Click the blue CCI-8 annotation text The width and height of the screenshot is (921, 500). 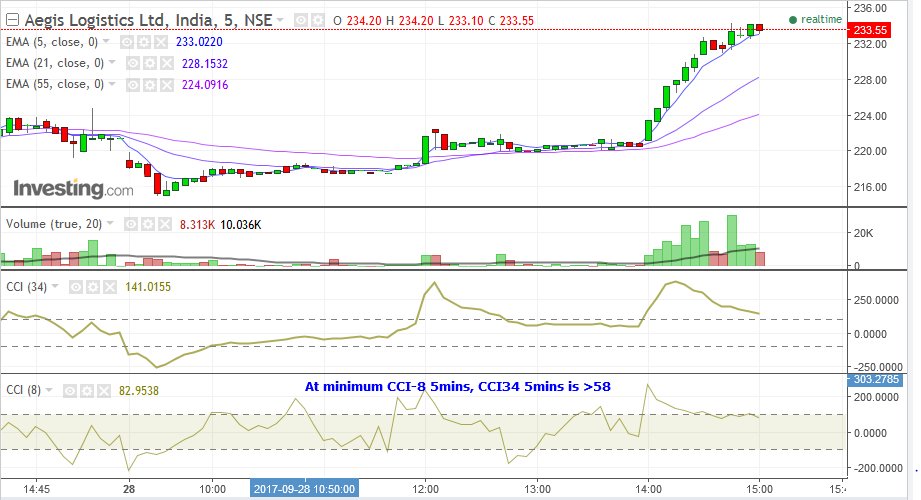(458, 387)
